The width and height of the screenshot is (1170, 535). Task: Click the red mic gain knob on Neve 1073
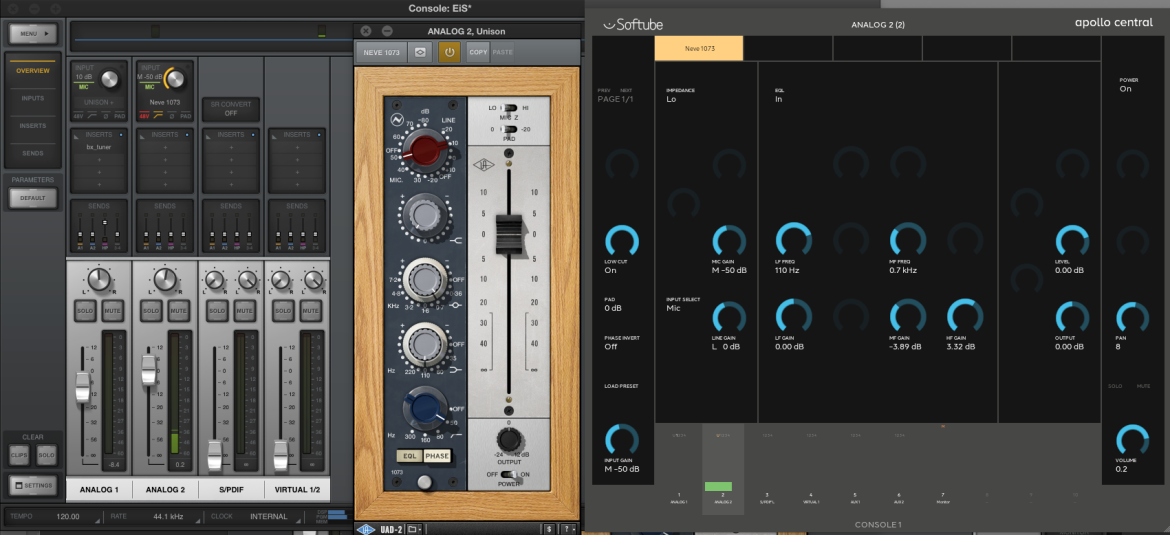pos(423,153)
